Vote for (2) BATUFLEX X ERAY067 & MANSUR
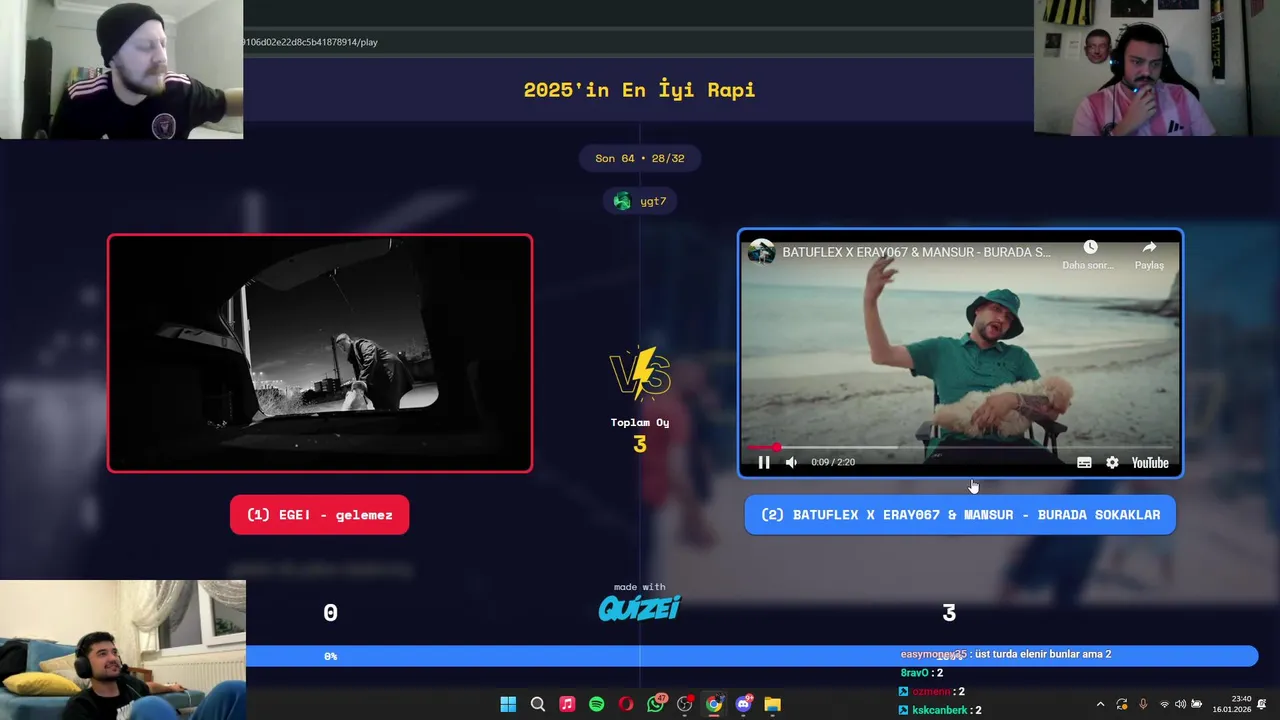The height and width of the screenshot is (720, 1280). coord(960,515)
